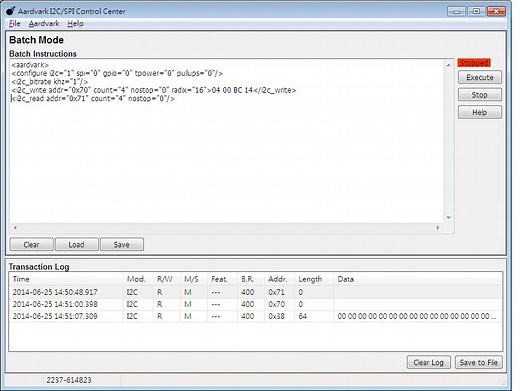The image size is (520, 391).
Task: Click the right arrow of horizontal scrollbar
Action: point(438,228)
